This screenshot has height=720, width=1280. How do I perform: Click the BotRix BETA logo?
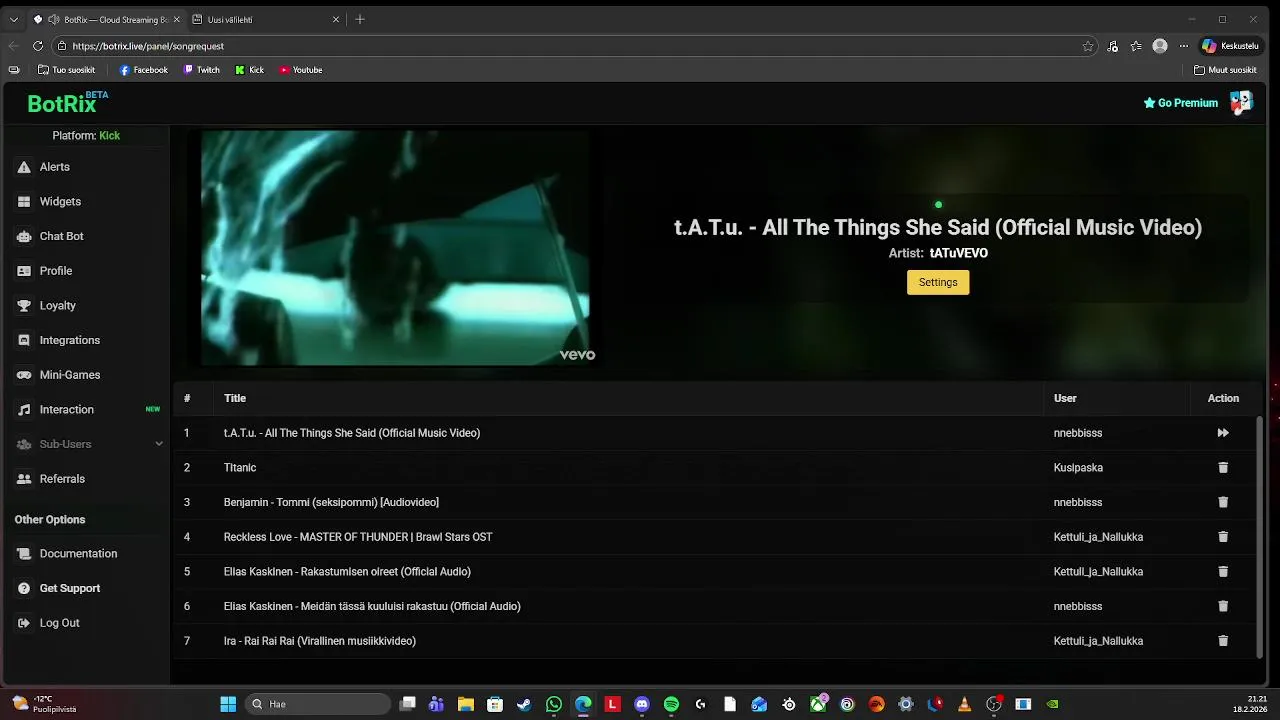(67, 102)
